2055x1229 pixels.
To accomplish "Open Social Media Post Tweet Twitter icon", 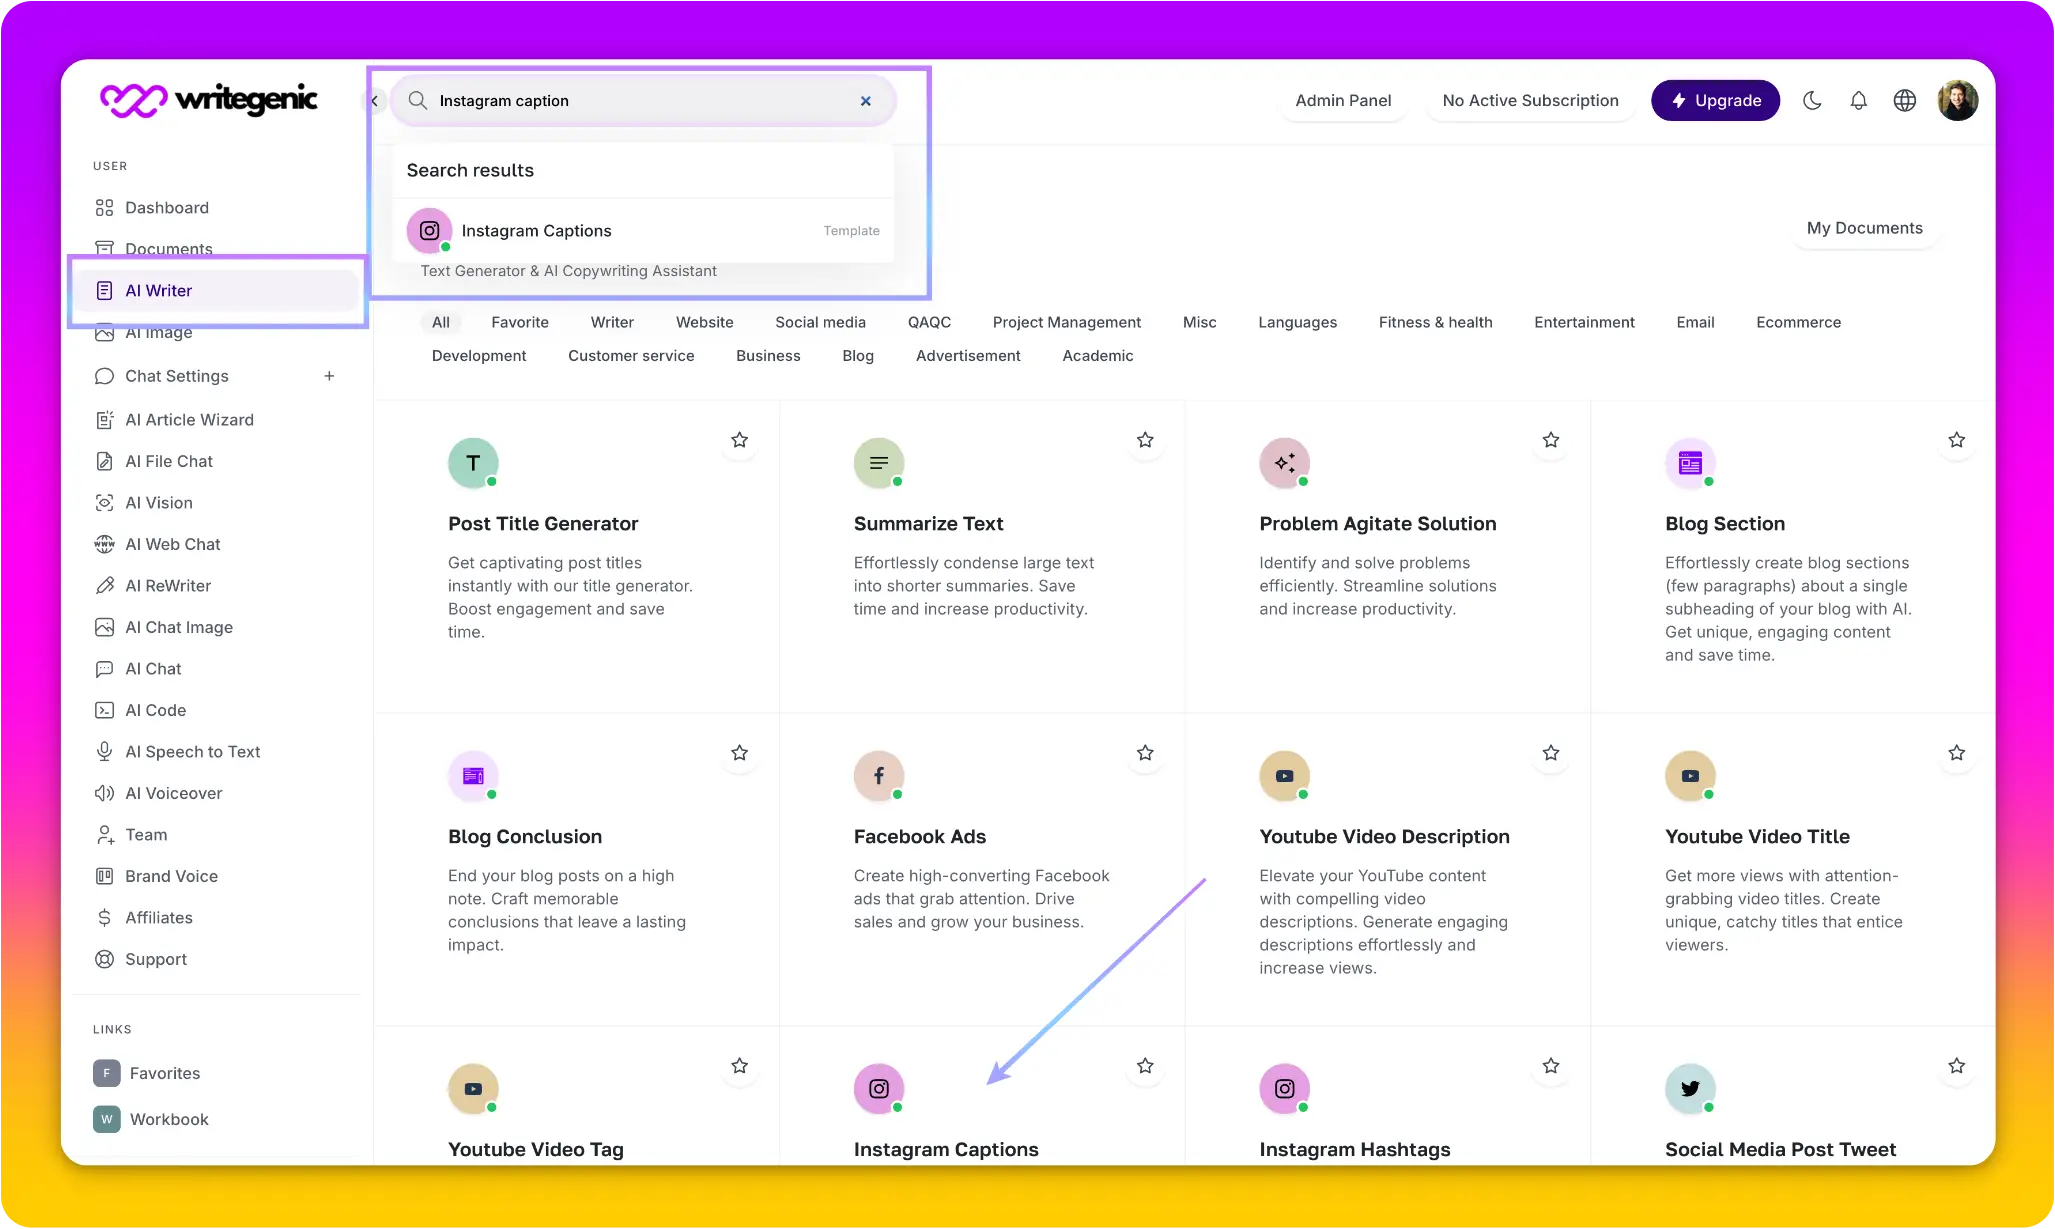I will point(1690,1089).
